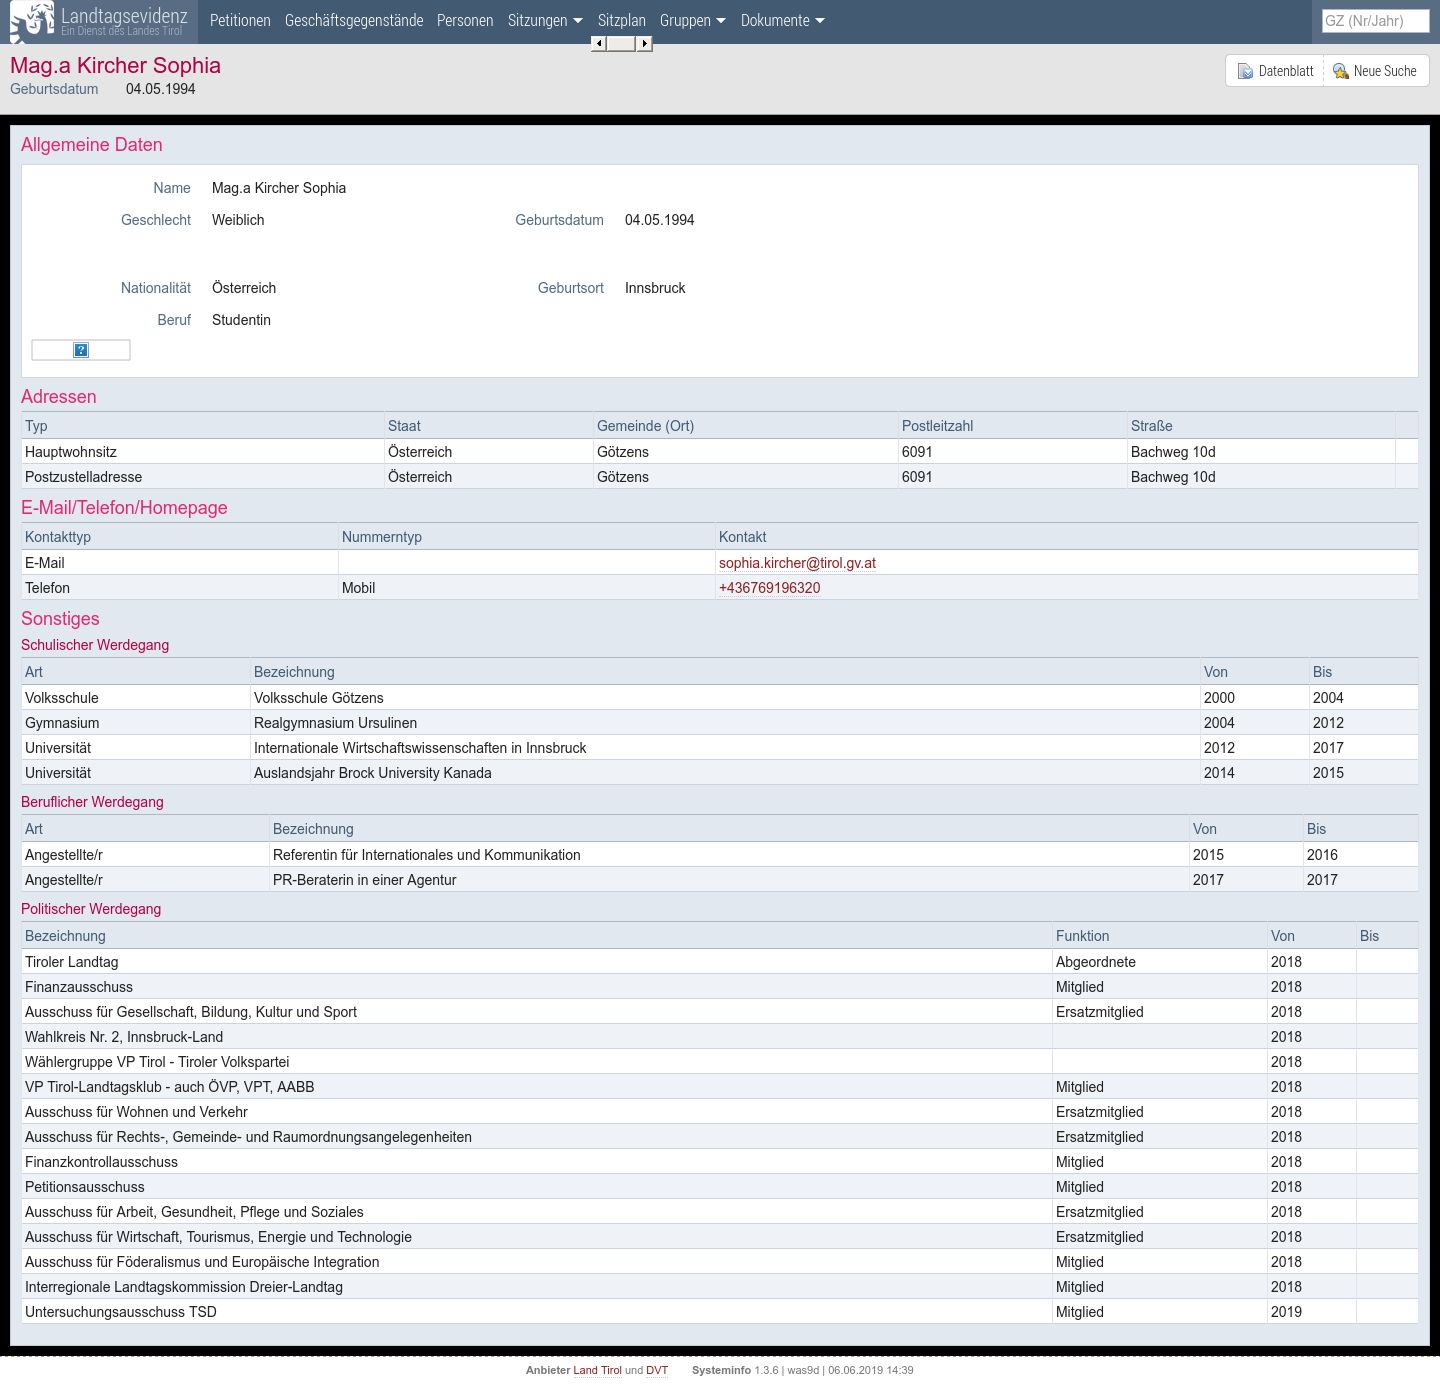1440x1385 pixels.
Task: Click the Schulischer Werdegang subheading
Action: 95,645
